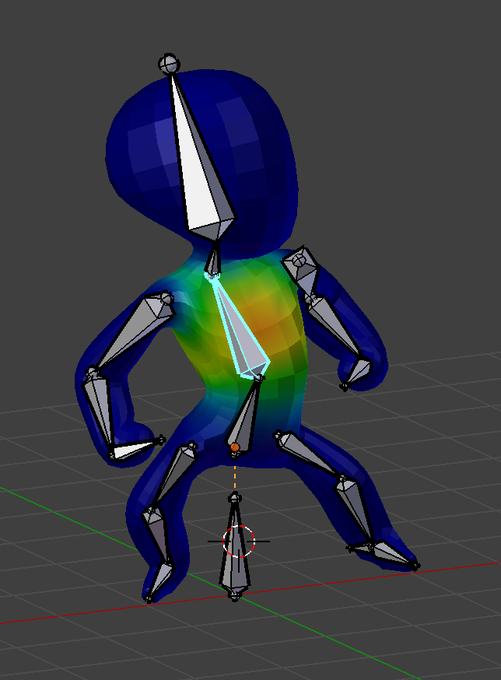
Task: Select the thigh bone of the screen's right leg
Action: click(x=309, y=454)
